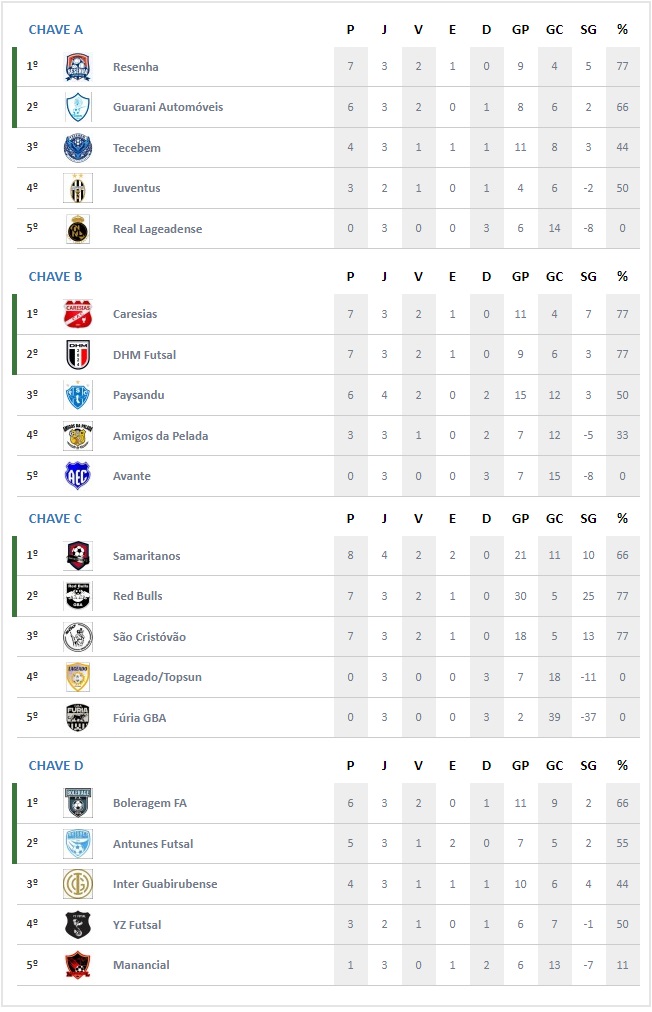Click the Manancial team crest
The image size is (652, 1012).
tap(78, 965)
